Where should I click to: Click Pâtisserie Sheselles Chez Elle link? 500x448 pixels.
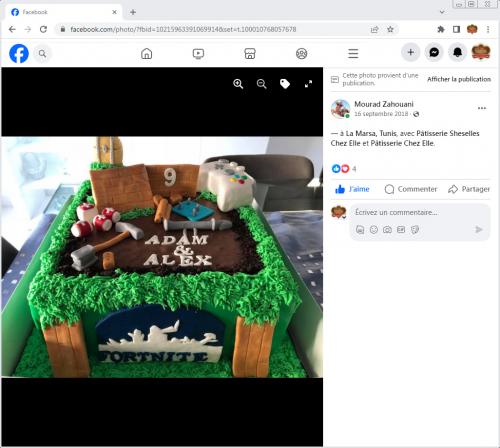[x=404, y=138]
